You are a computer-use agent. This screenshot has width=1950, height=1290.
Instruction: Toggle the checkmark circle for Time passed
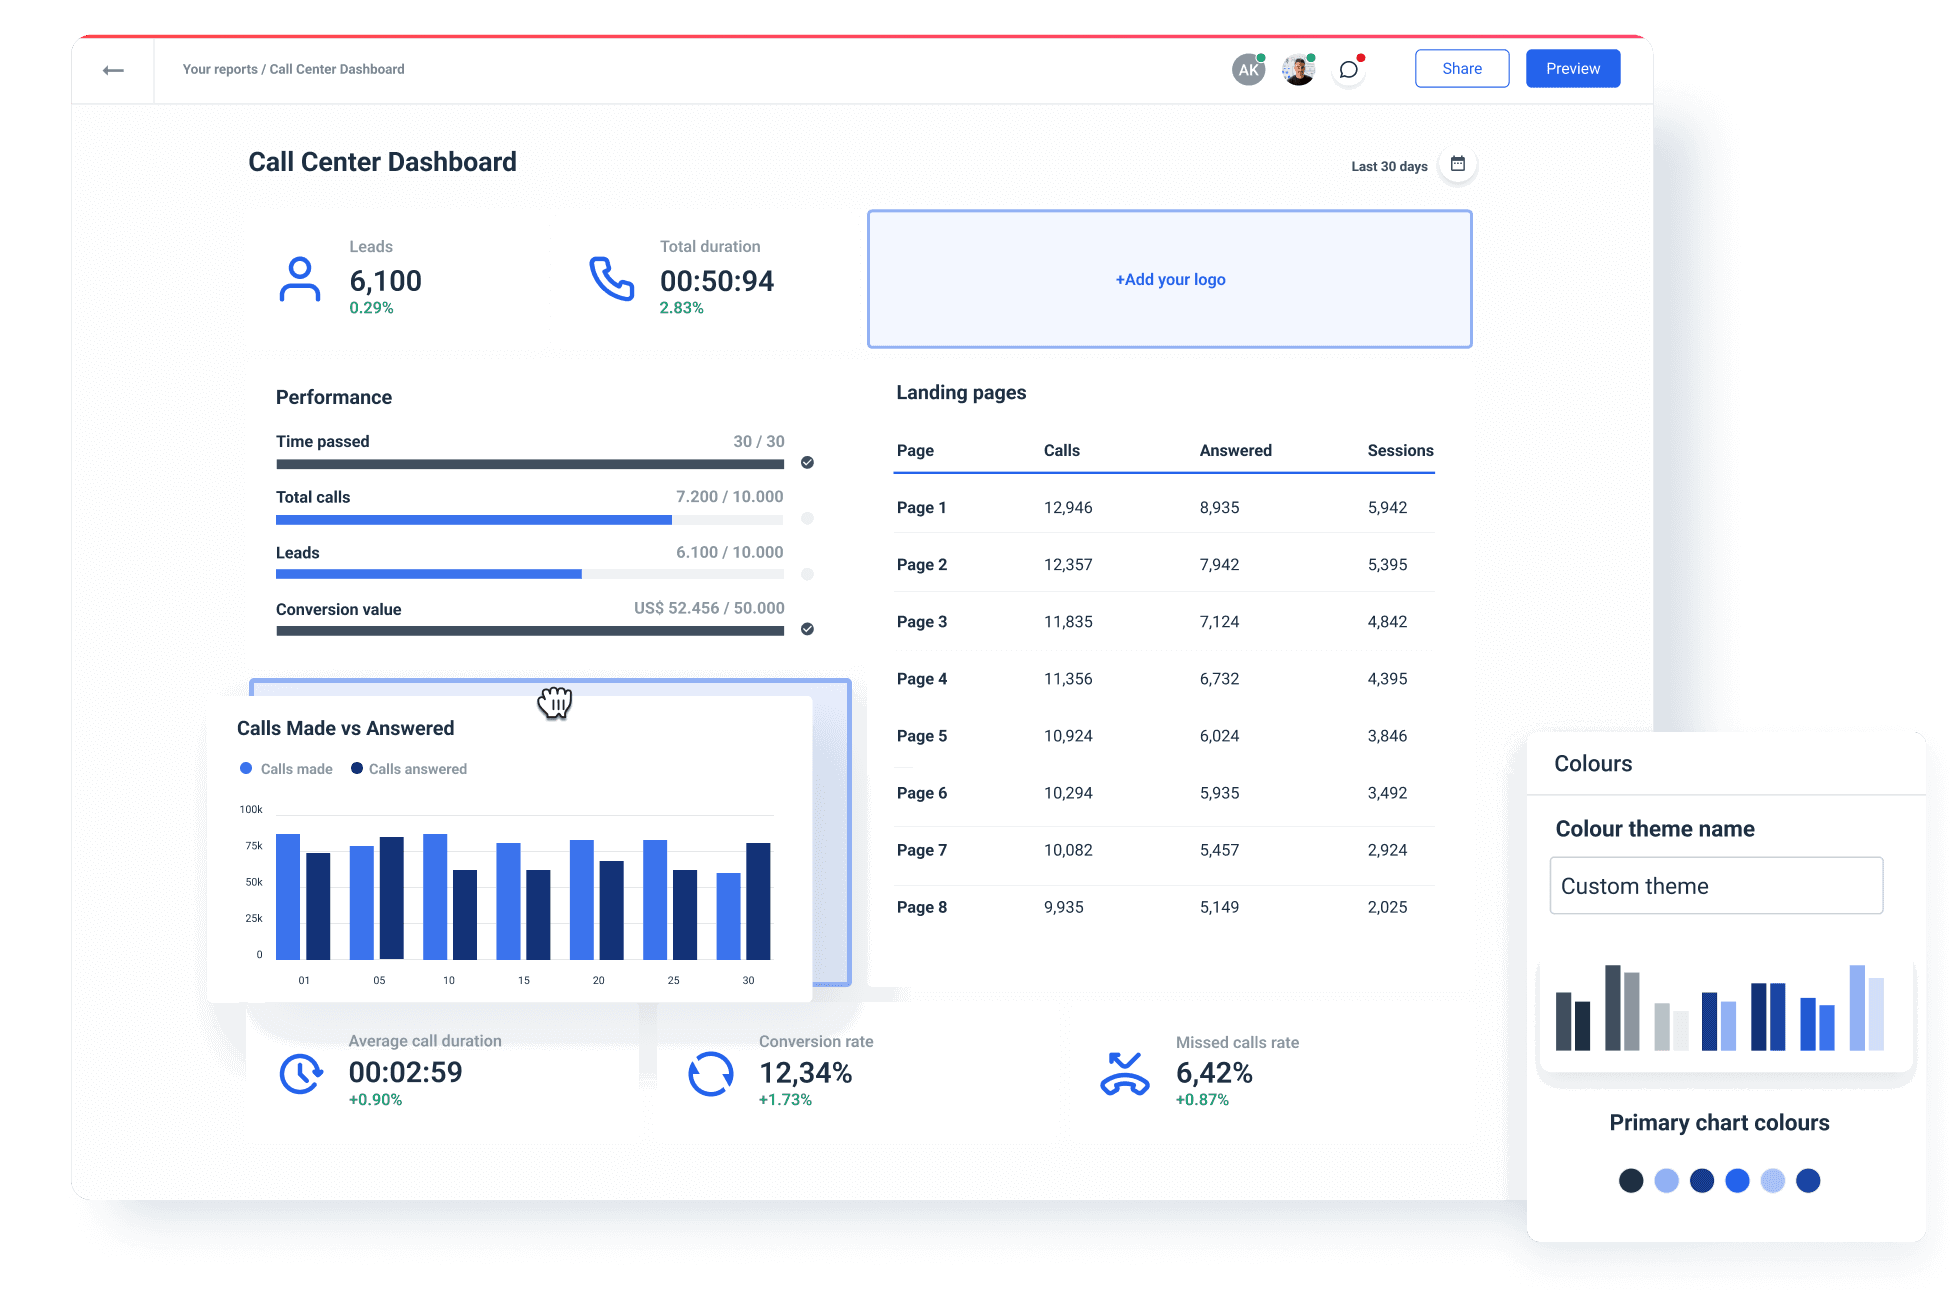(x=807, y=463)
